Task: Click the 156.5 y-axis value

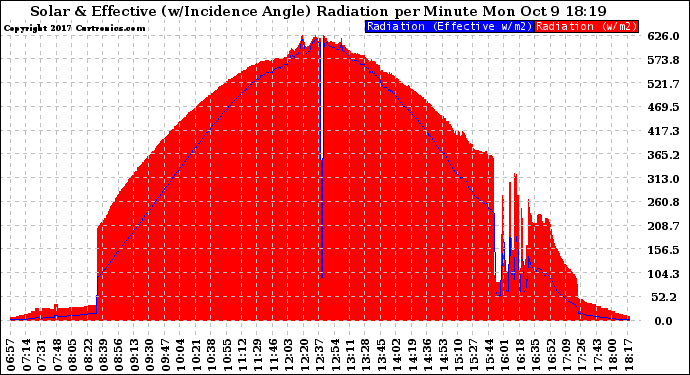Action: (663, 250)
